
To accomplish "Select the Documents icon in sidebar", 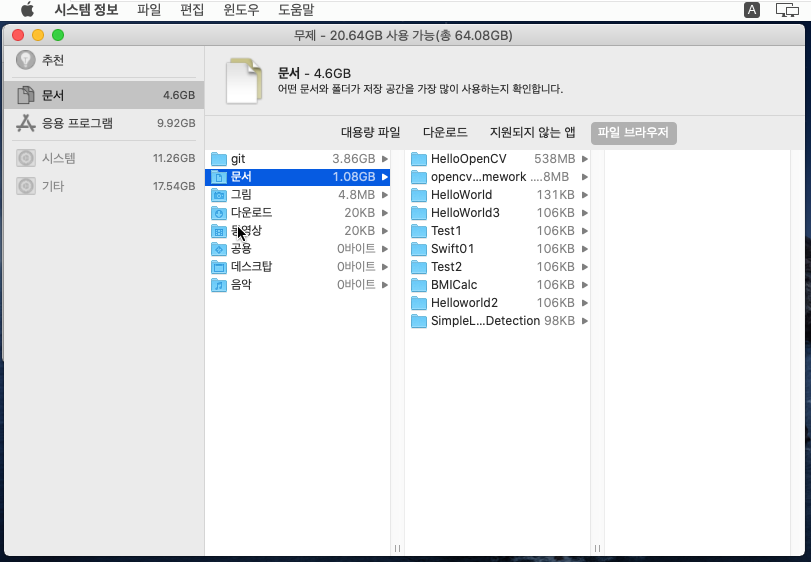I will coord(26,96).
